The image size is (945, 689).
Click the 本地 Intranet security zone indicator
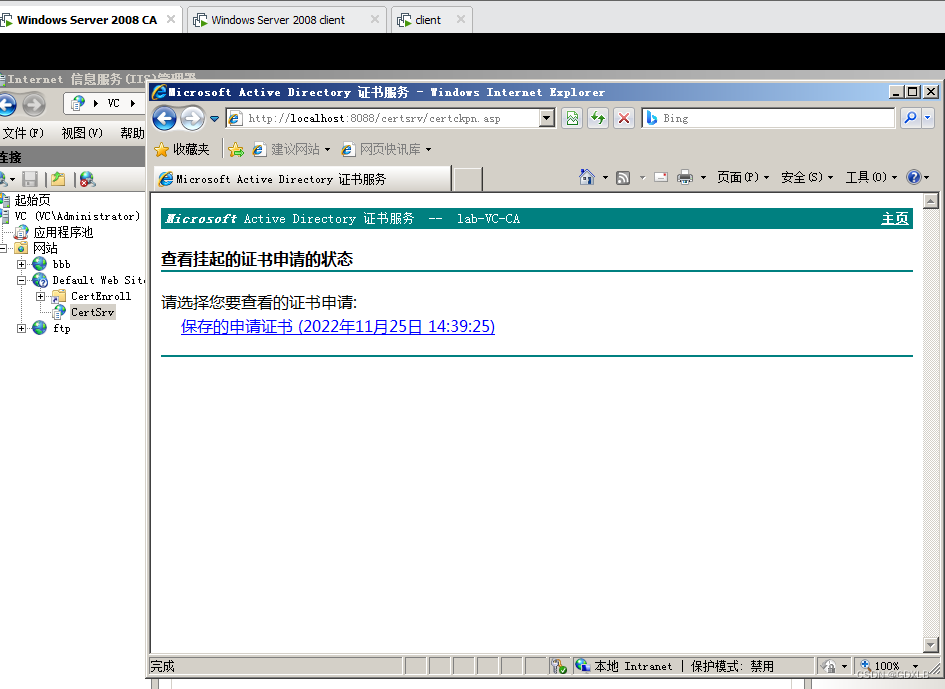624,666
